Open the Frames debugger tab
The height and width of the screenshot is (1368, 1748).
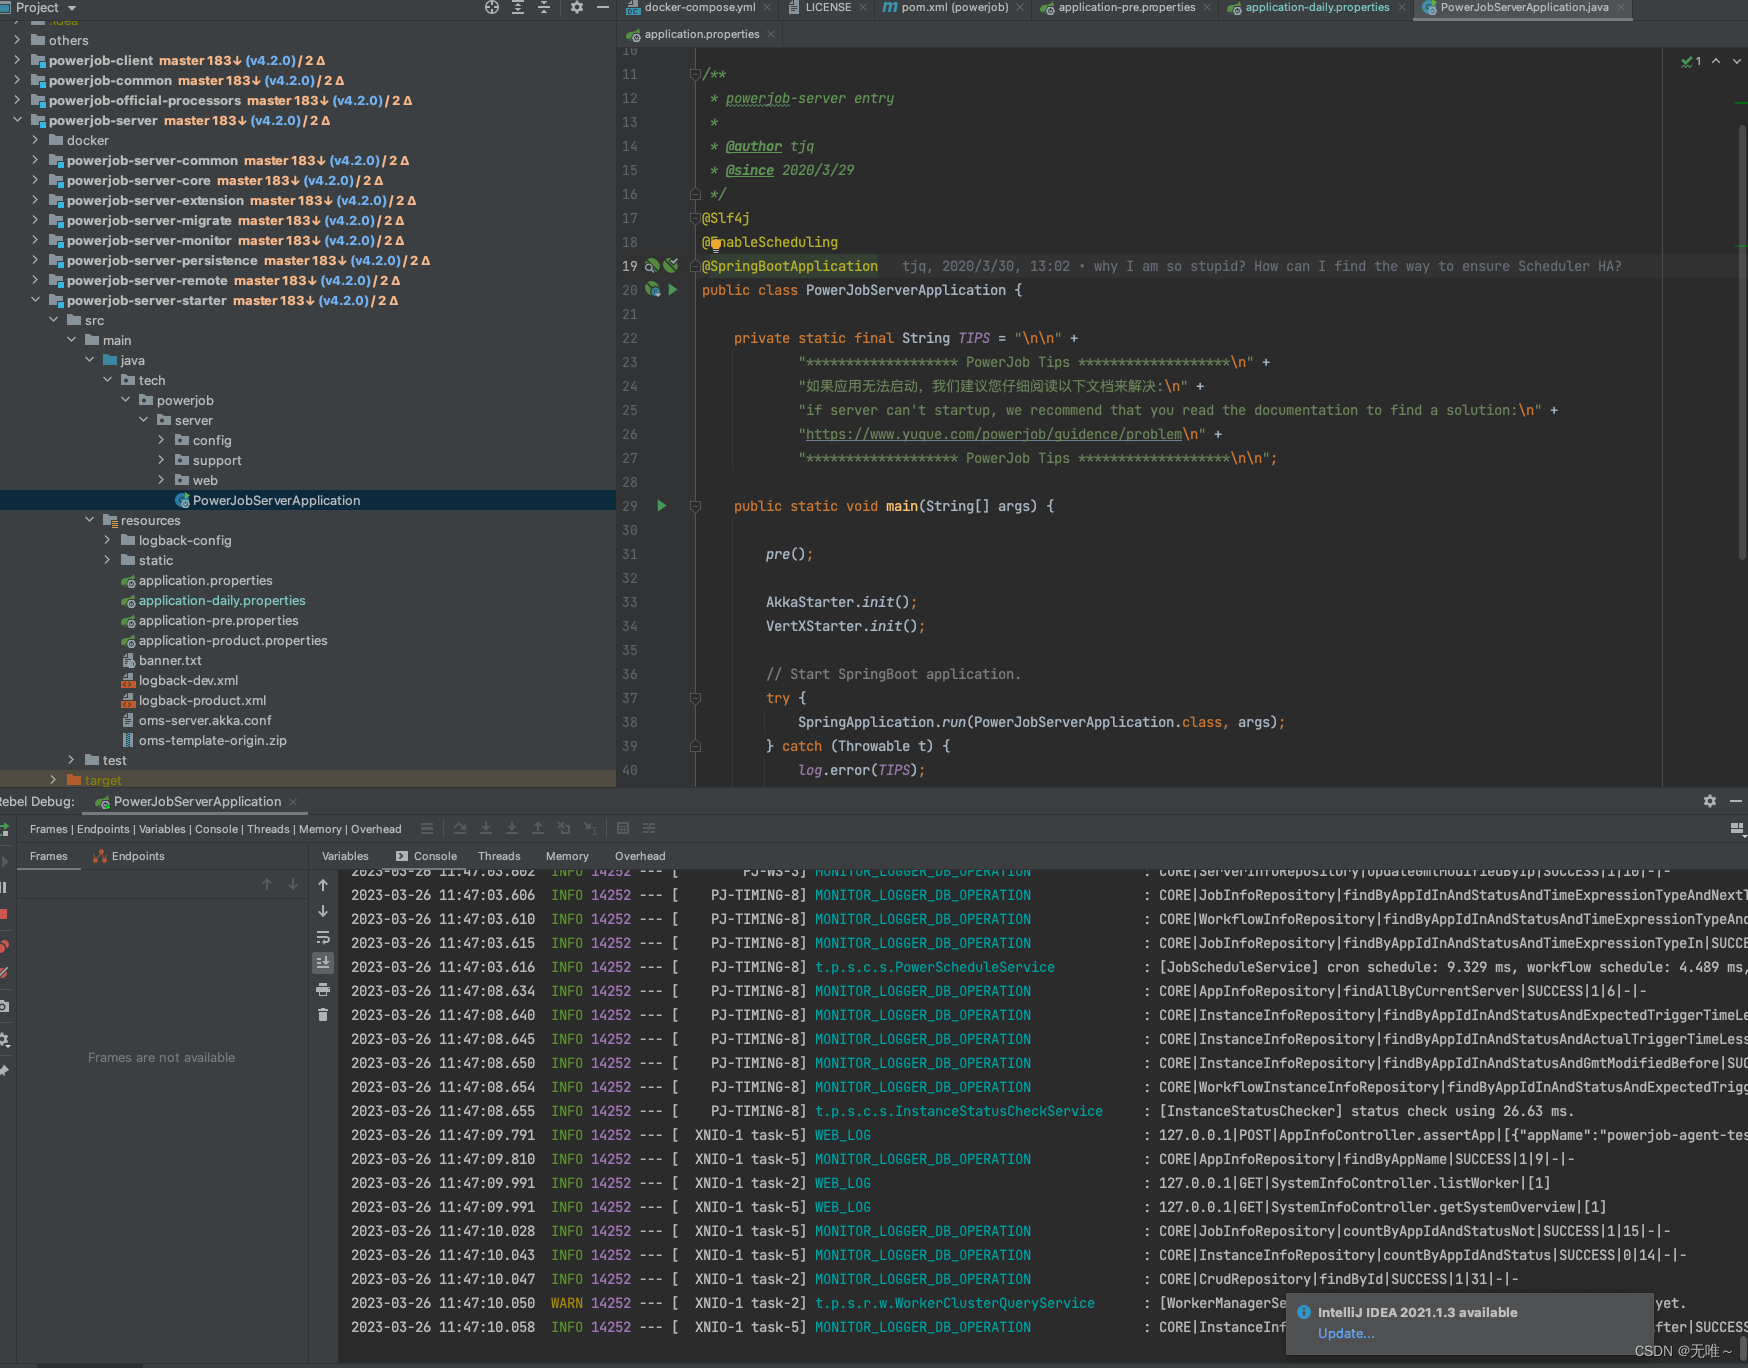49,856
